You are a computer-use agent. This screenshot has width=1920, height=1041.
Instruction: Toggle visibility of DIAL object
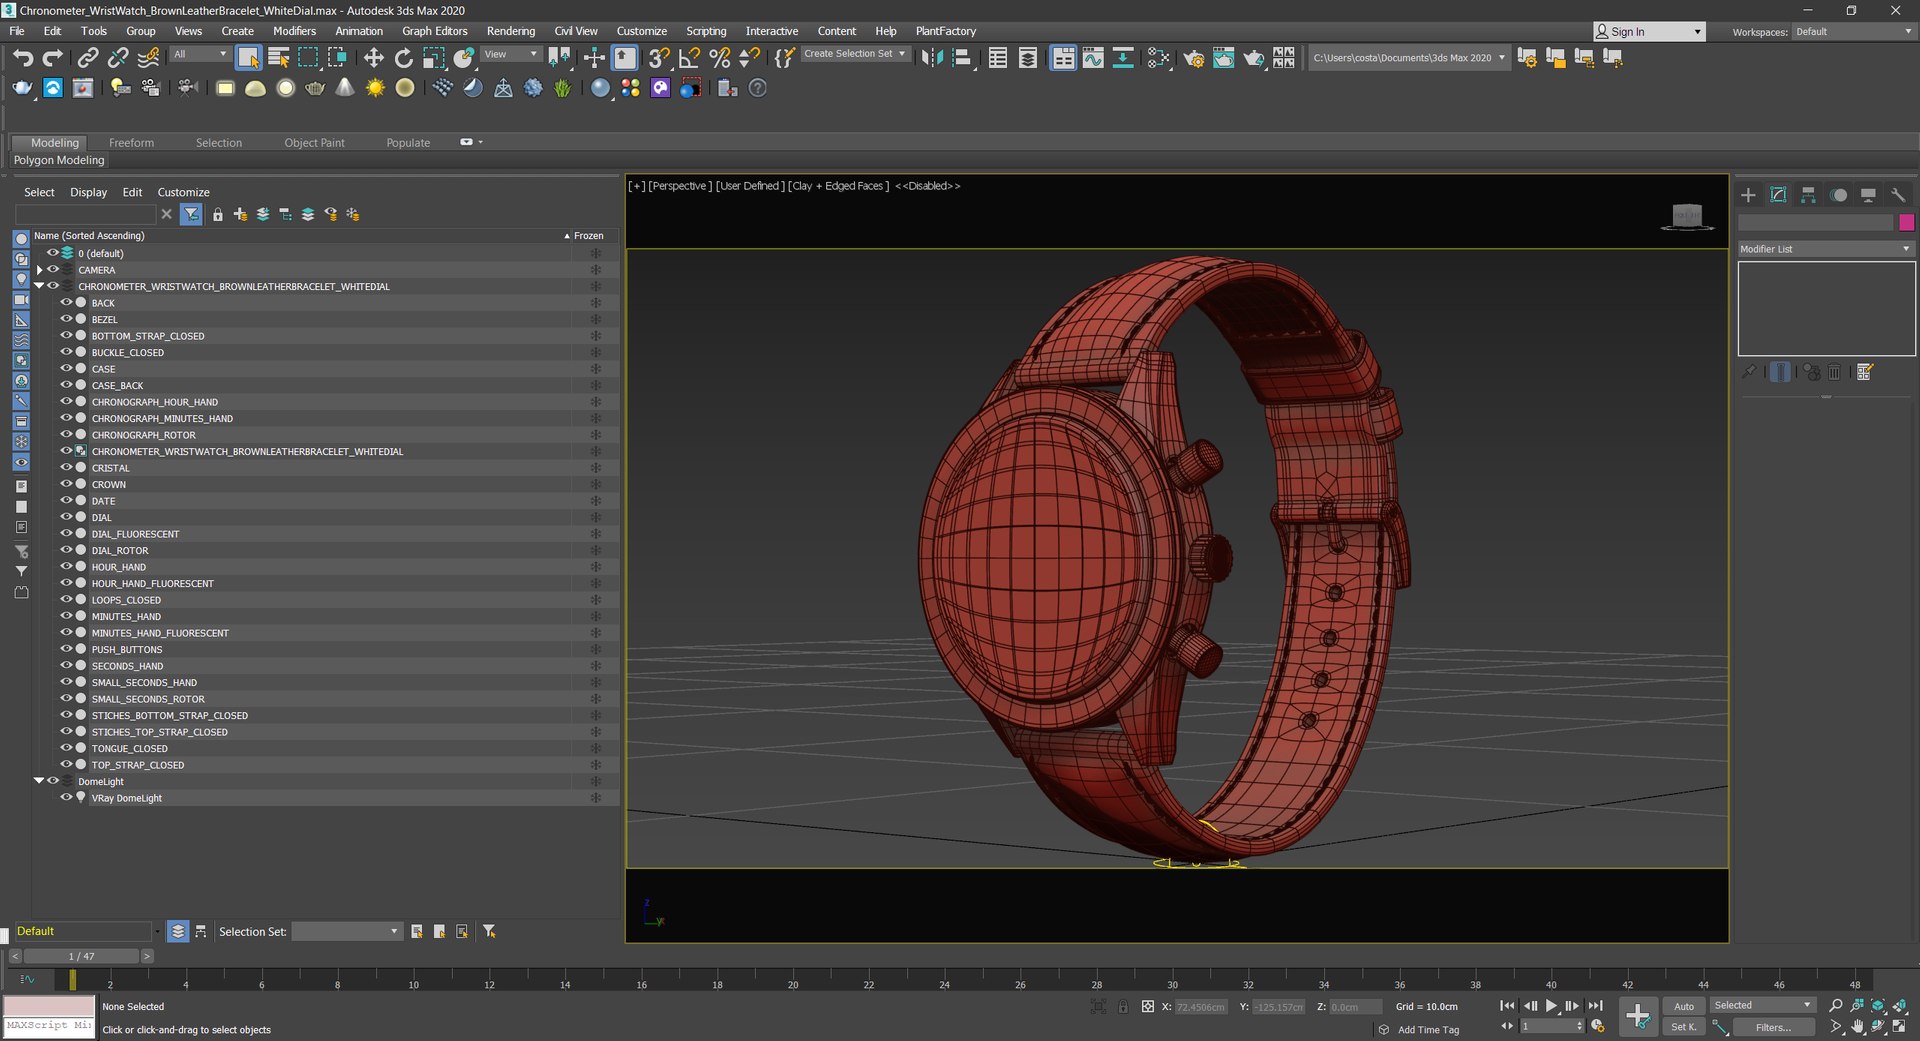click(66, 517)
